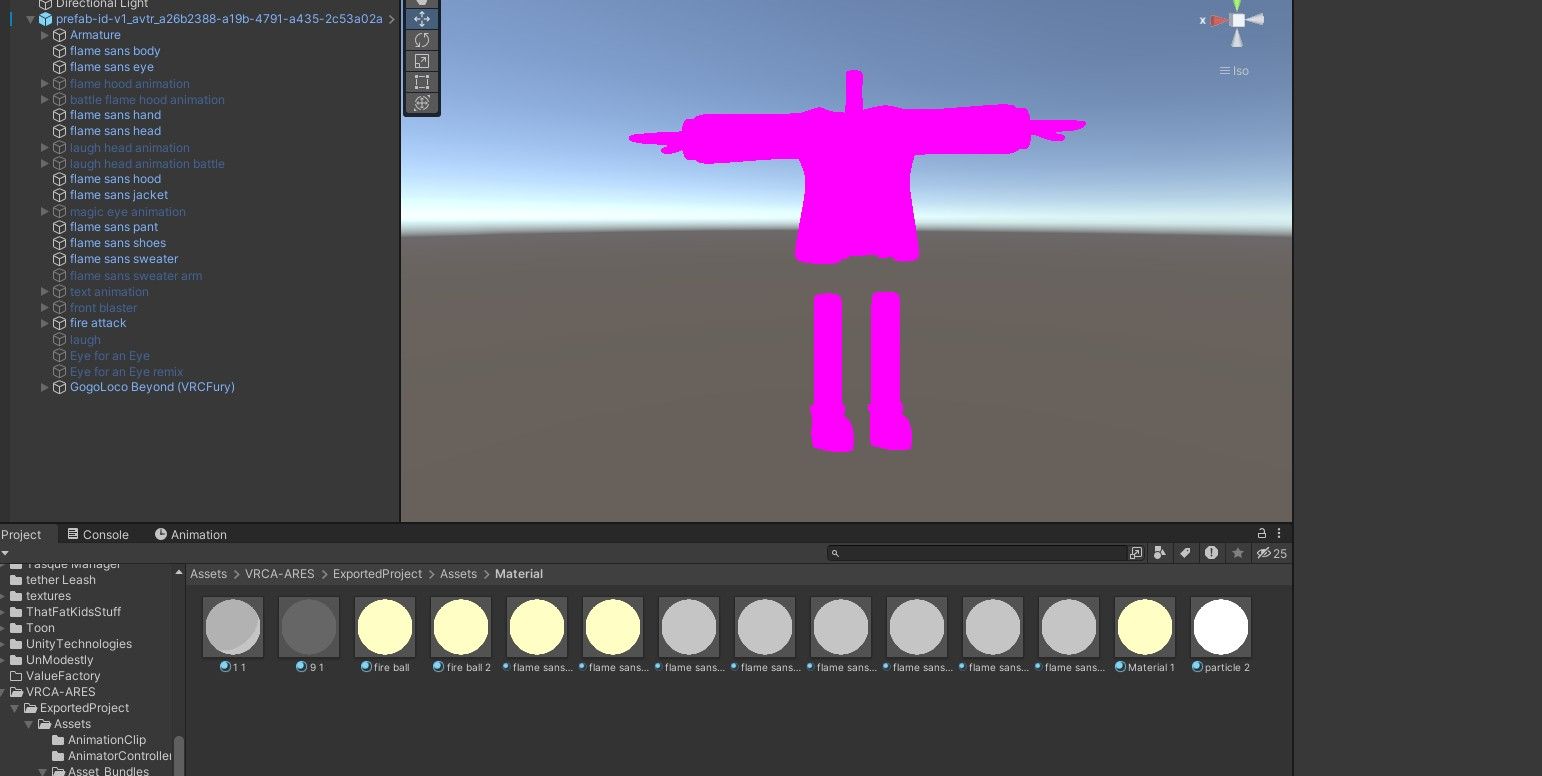1542x776 pixels.
Task: Click the ValueFactory folder icon
Action: point(16,676)
